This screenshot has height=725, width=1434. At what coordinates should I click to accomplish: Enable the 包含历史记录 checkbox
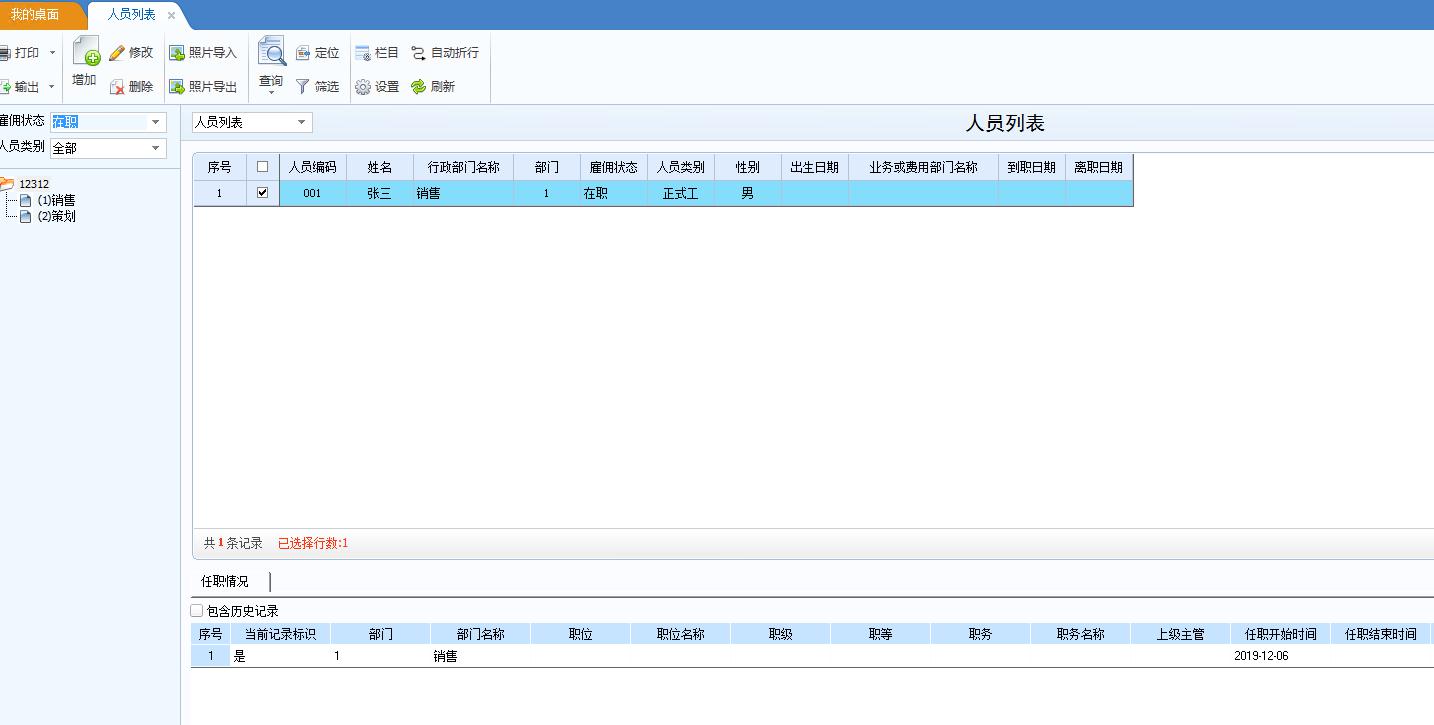(x=196, y=611)
